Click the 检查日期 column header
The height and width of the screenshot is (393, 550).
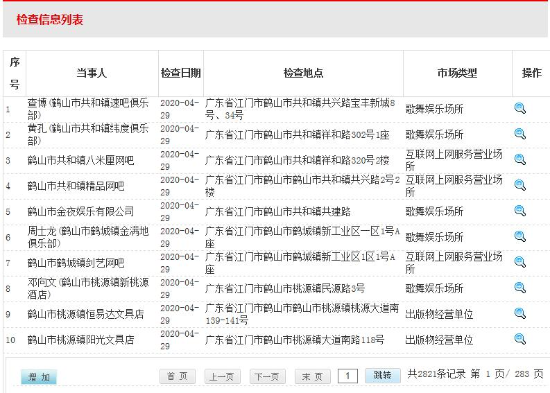181,73
